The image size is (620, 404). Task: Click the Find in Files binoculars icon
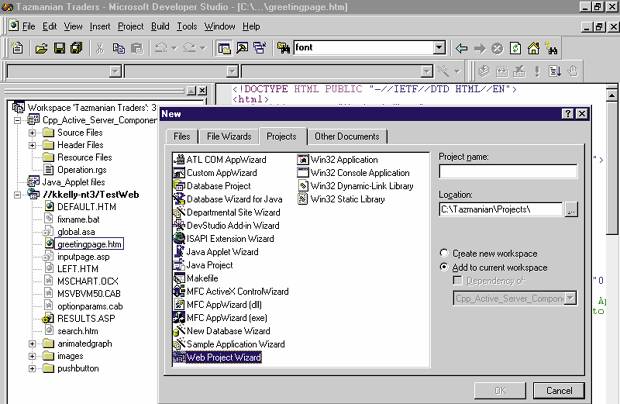click(283, 48)
